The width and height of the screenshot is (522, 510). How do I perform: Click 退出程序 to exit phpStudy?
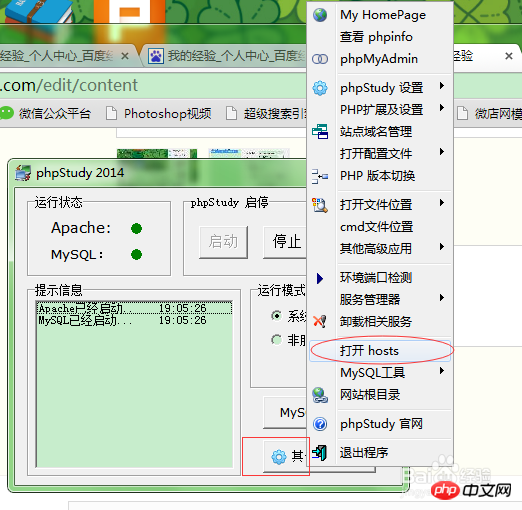pyautogui.click(x=380, y=453)
